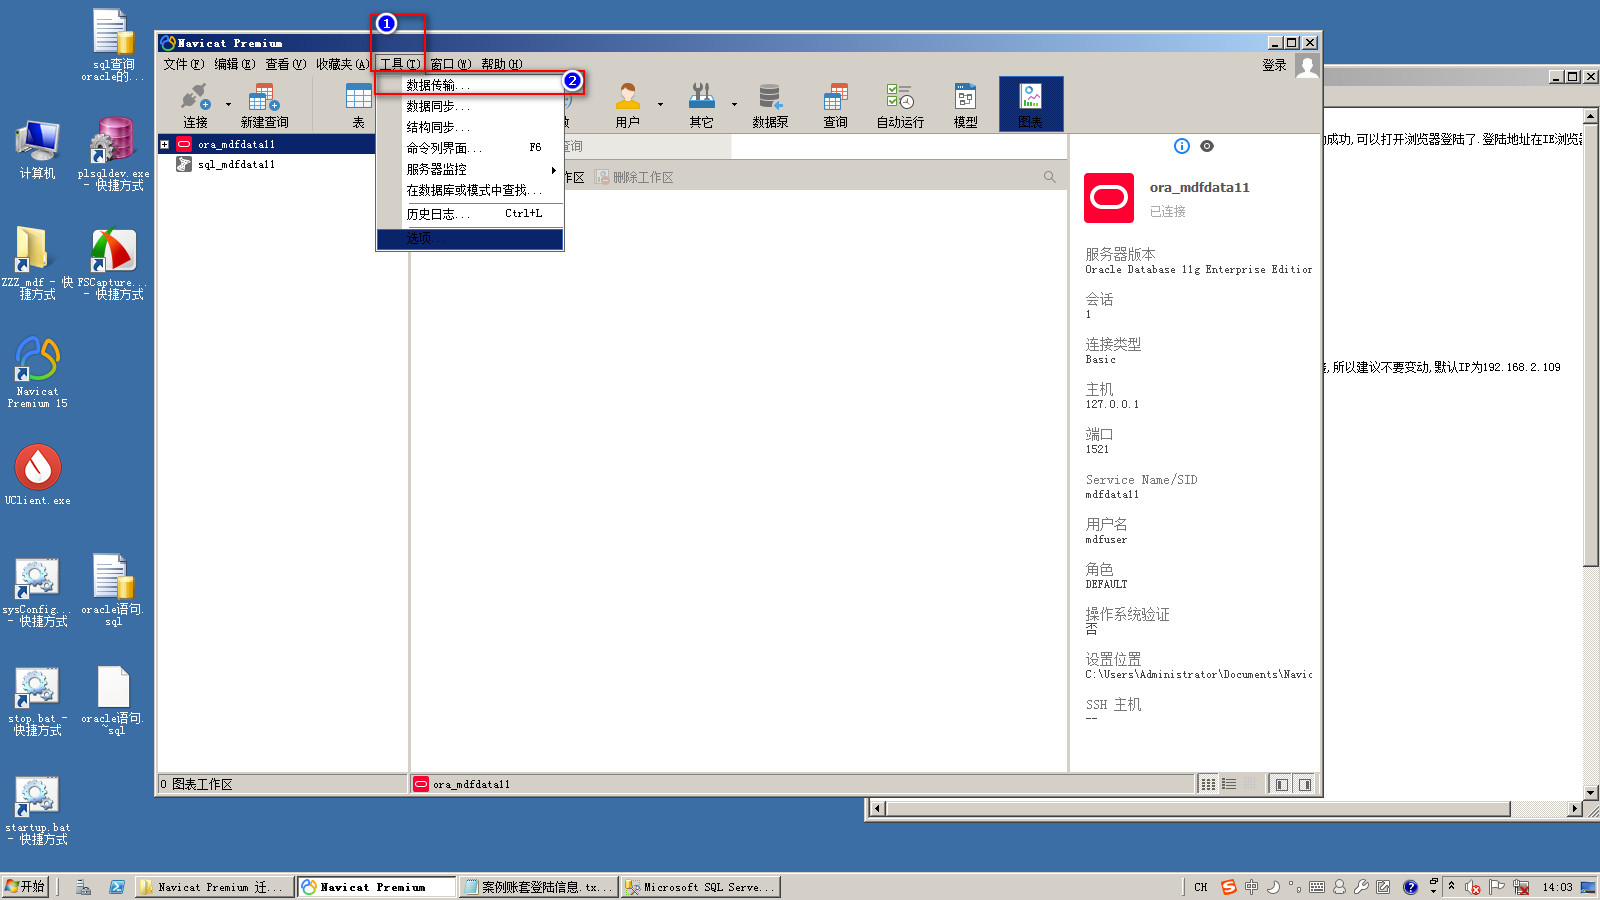Click the 查询 (Query) toolbar icon
The width and height of the screenshot is (1600, 900).
(x=835, y=104)
